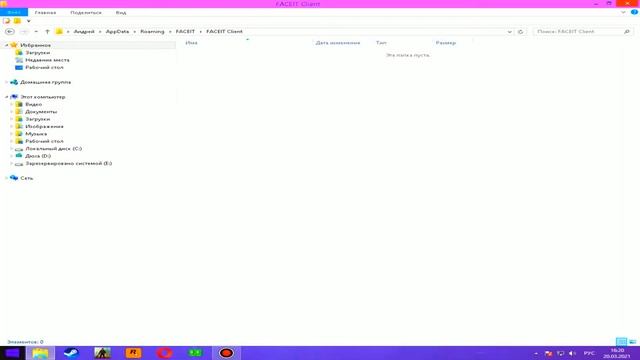Open Рабочий стол under Этот компьютер
The height and width of the screenshot is (360, 640).
tap(44, 141)
